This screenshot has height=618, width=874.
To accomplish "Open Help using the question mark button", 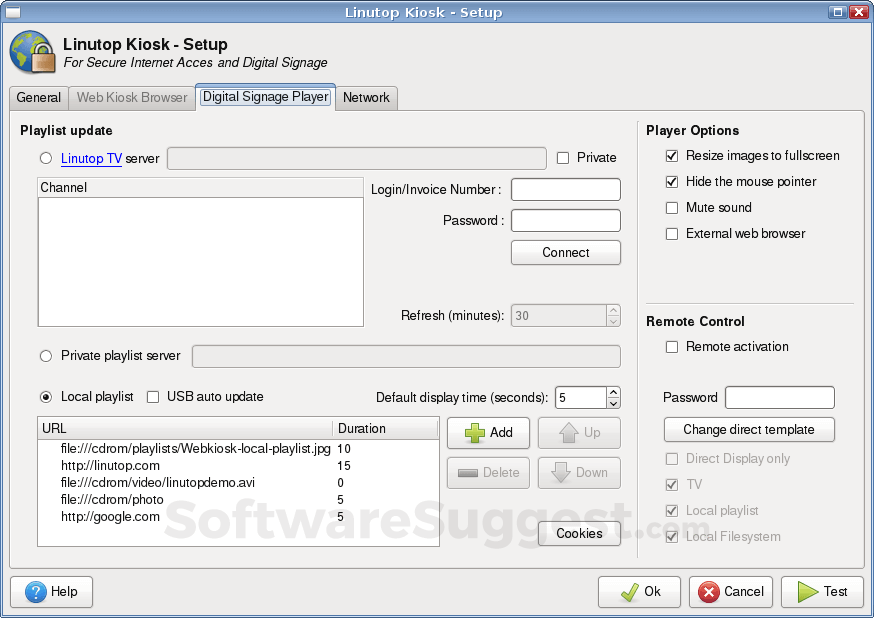I will 51,591.
